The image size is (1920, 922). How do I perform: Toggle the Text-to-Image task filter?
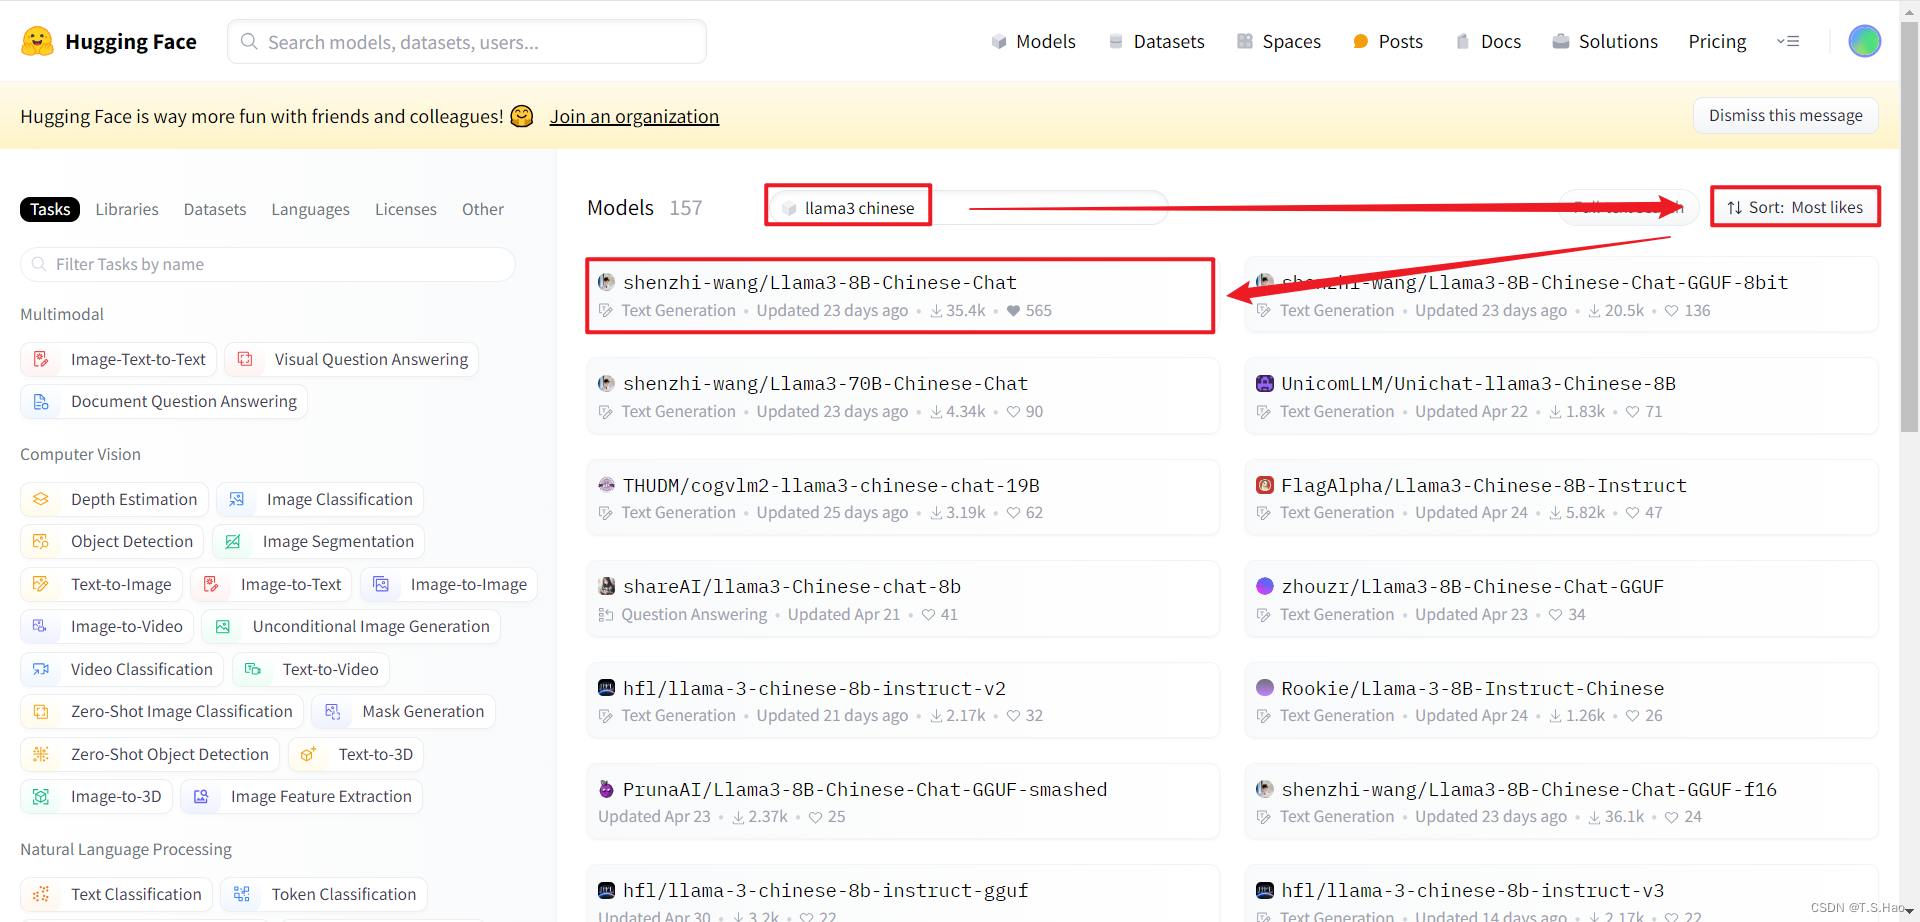[101, 584]
